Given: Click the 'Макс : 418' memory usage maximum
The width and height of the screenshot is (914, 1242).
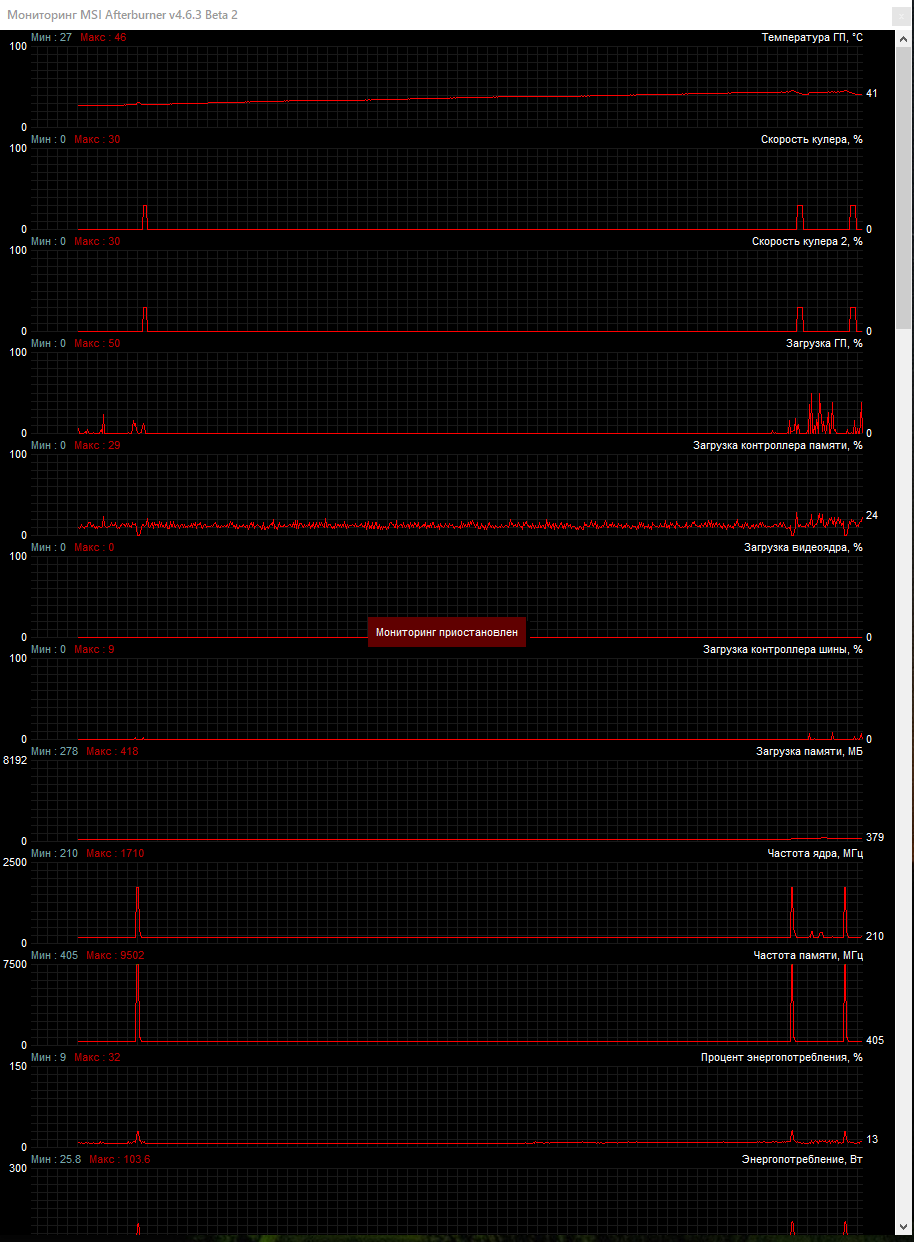Looking at the screenshot, I should click(112, 751).
